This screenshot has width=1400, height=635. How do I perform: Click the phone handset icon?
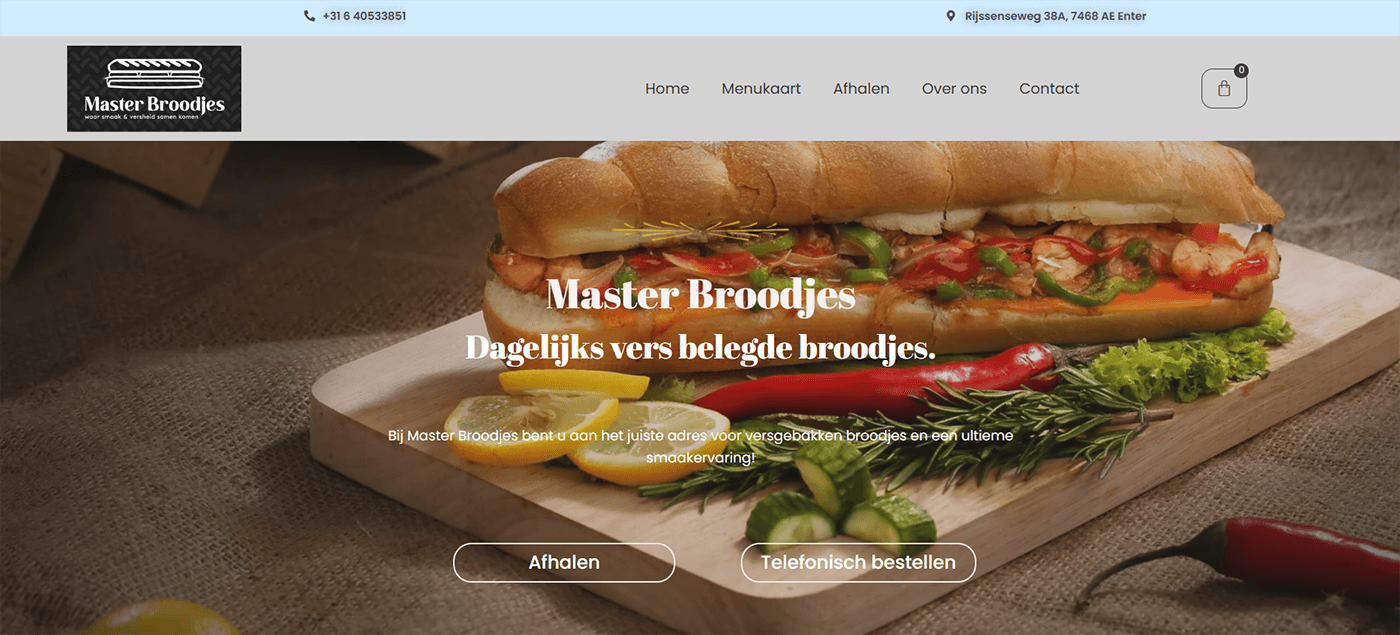coord(309,16)
